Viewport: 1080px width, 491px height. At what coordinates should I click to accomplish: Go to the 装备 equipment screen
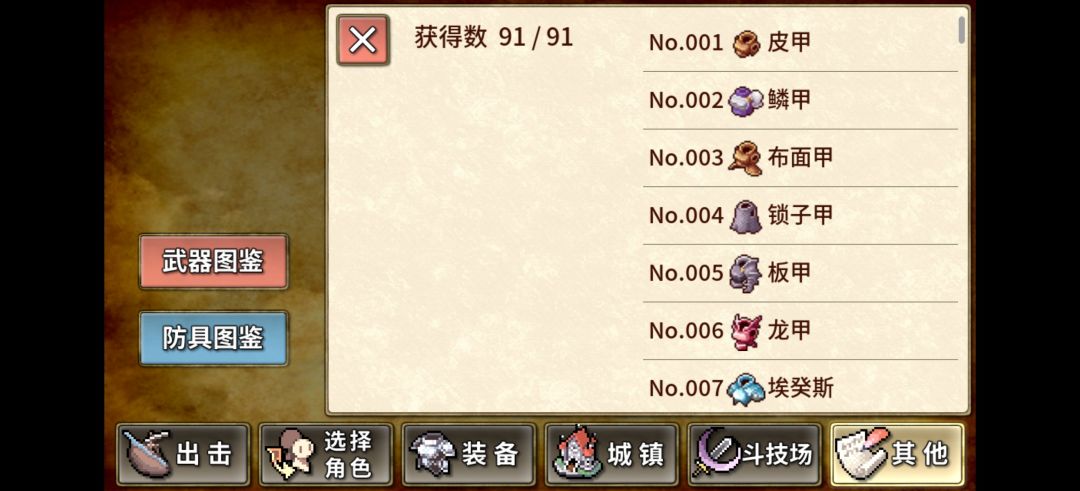click(468, 455)
